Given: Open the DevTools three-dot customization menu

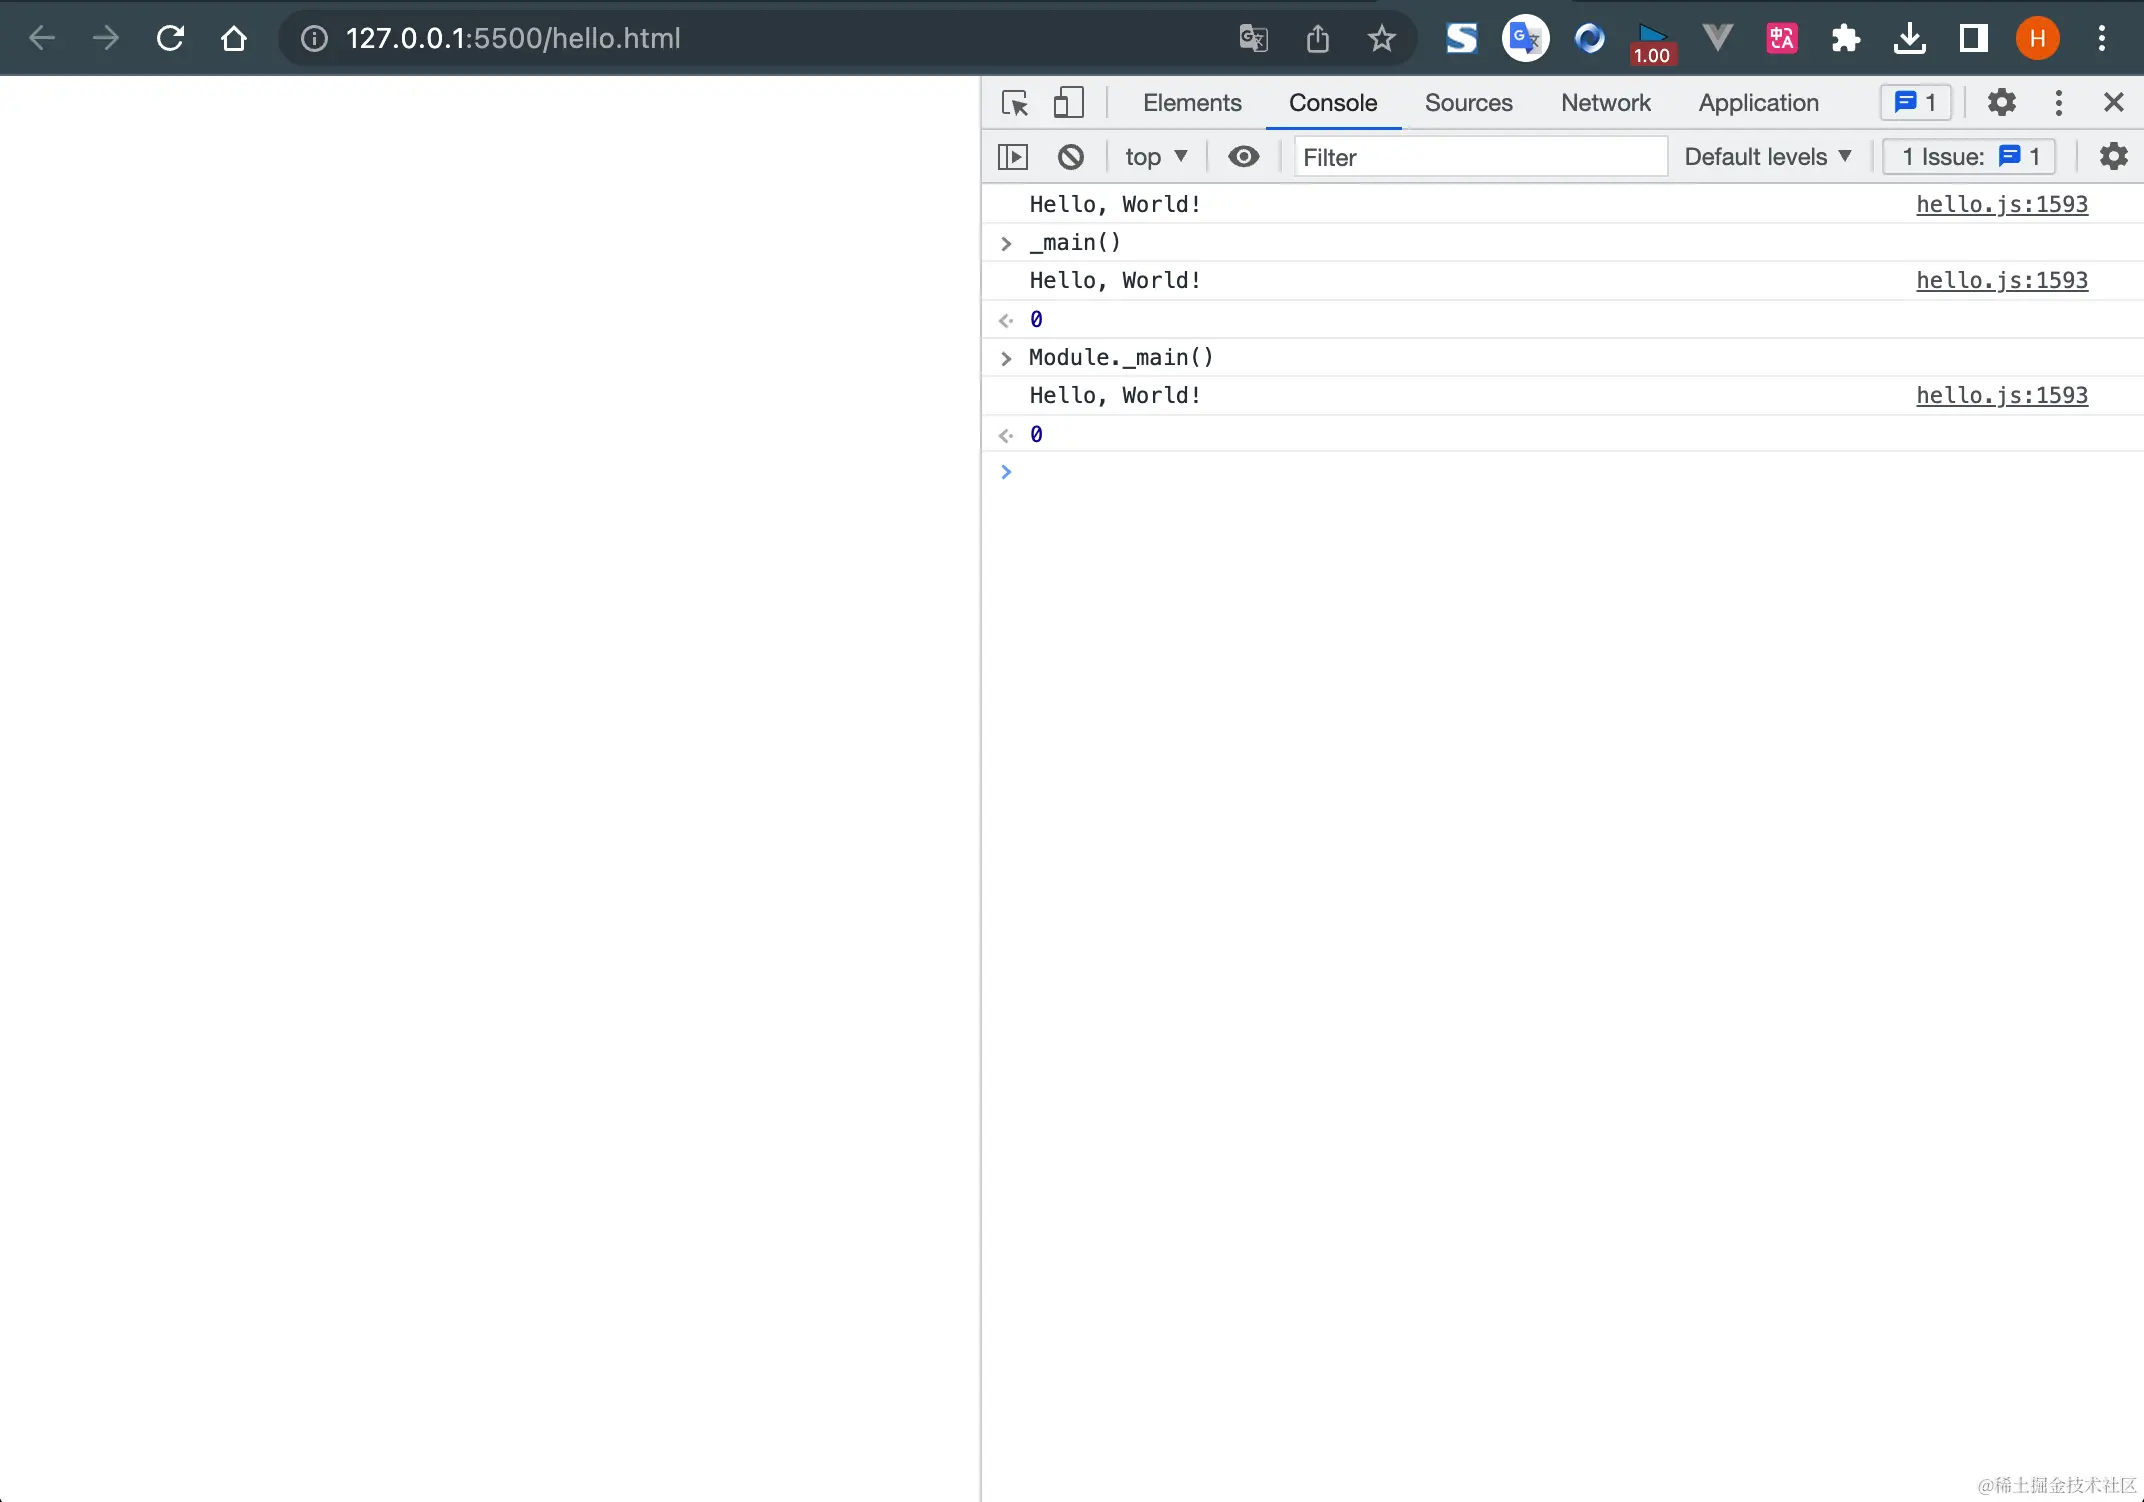Looking at the screenshot, I should [x=2058, y=103].
